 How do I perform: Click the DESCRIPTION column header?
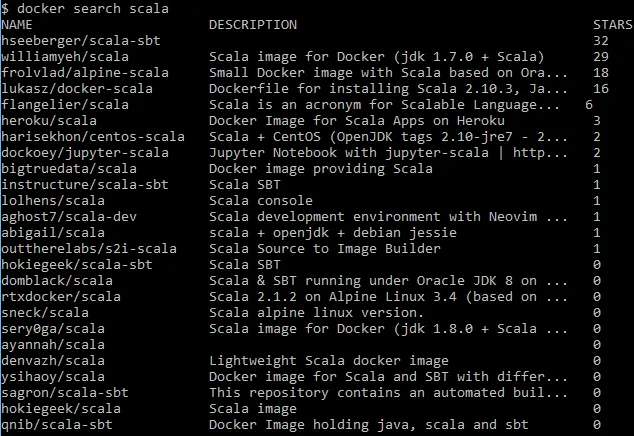tap(253, 25)
